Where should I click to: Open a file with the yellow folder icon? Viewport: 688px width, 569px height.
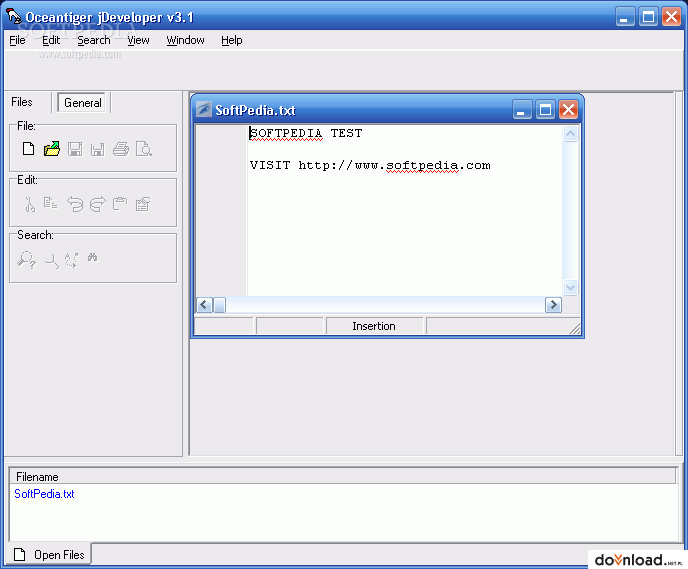pyautogui.click(x=52, y=149)
